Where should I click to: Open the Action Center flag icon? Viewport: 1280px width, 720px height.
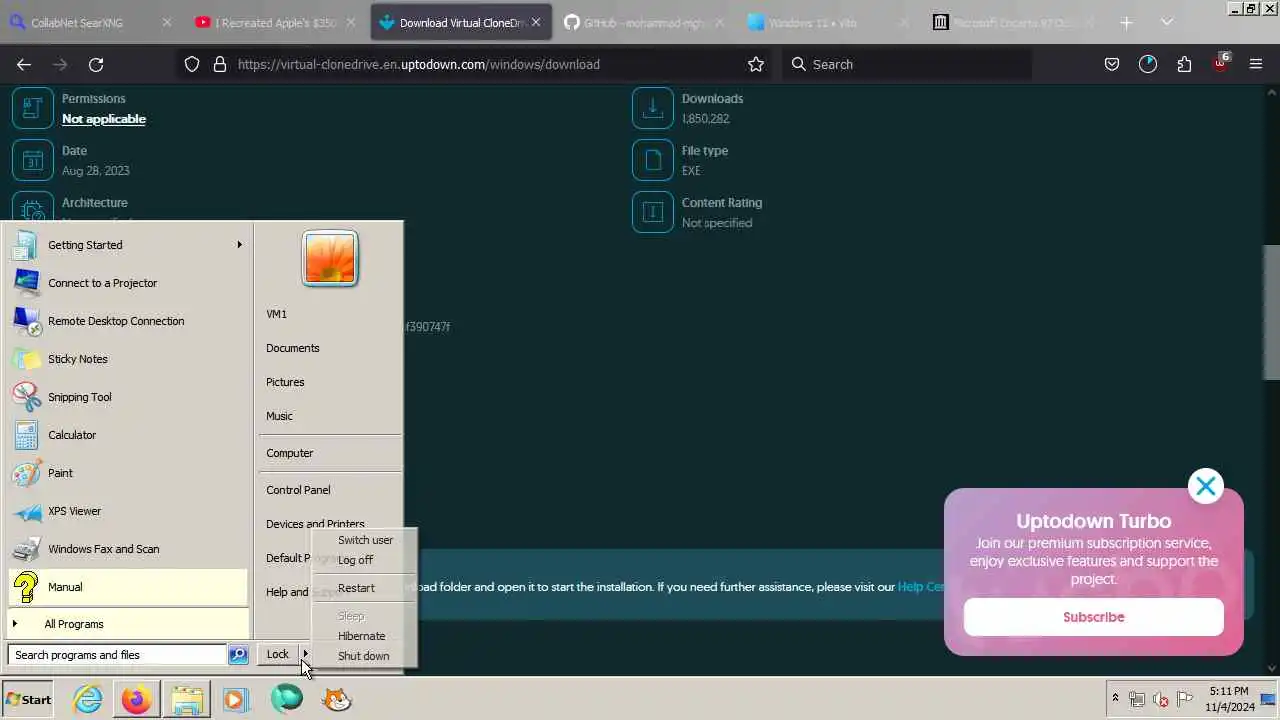click(1185, 699)
